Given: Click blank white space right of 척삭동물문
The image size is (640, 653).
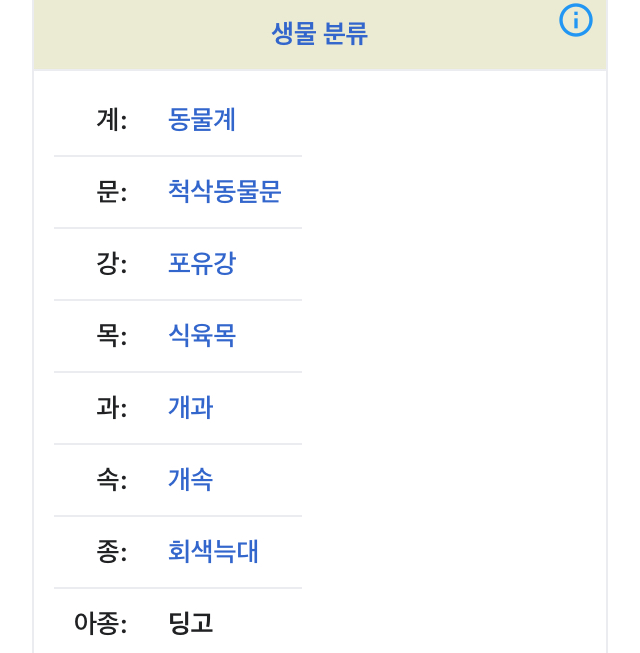Looking at the screenshot, I should [x=450, y=192].
